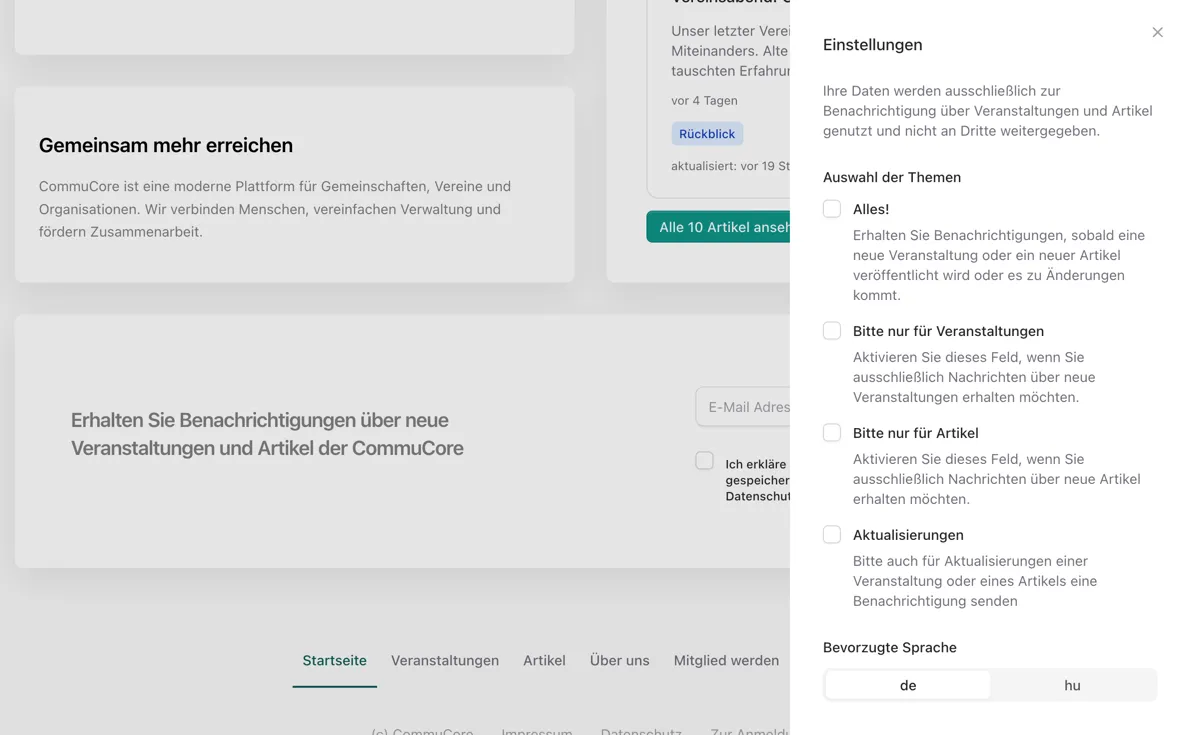Viewport: 1189px width, 735px height.
Task: Enable the Aktualisierungen notifications option
Action: [x=831, y=534]
